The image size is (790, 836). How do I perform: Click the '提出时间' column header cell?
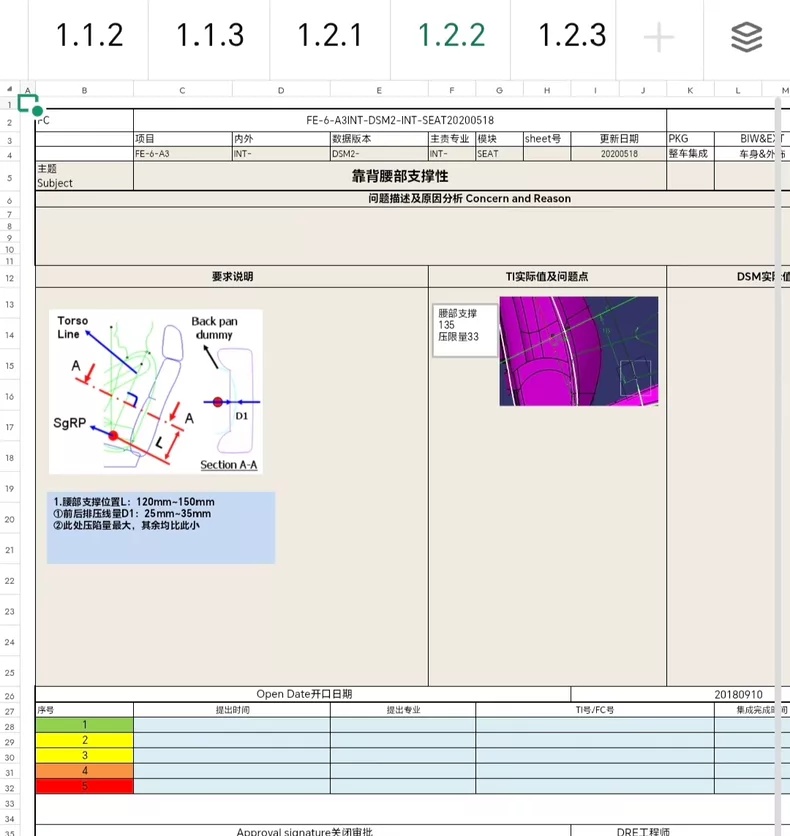coord(232,710)
